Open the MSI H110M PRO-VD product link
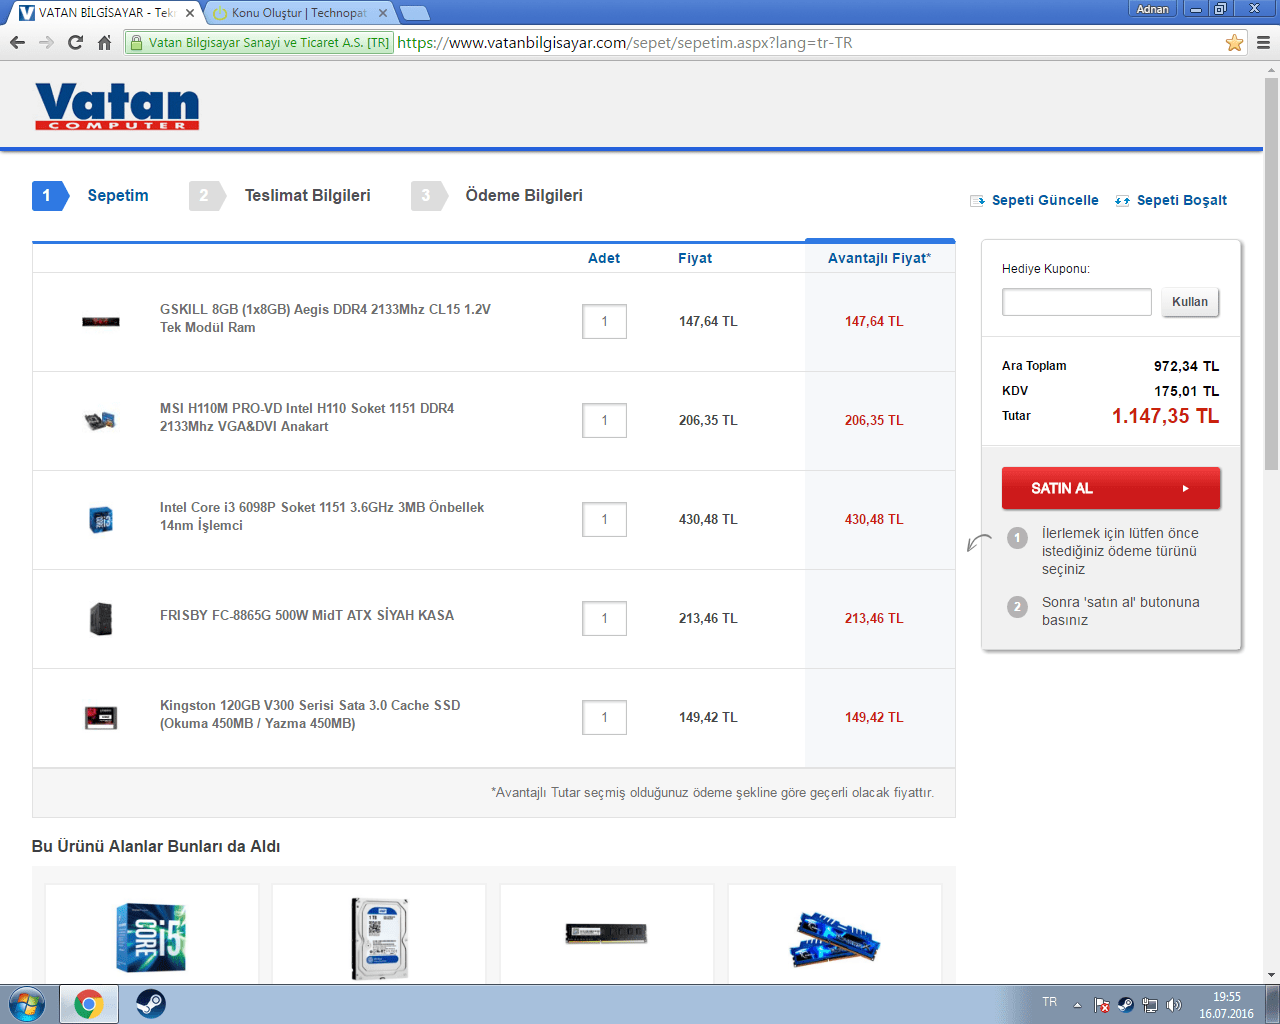The image size is (1280, 1024). [x=307, y=417]
